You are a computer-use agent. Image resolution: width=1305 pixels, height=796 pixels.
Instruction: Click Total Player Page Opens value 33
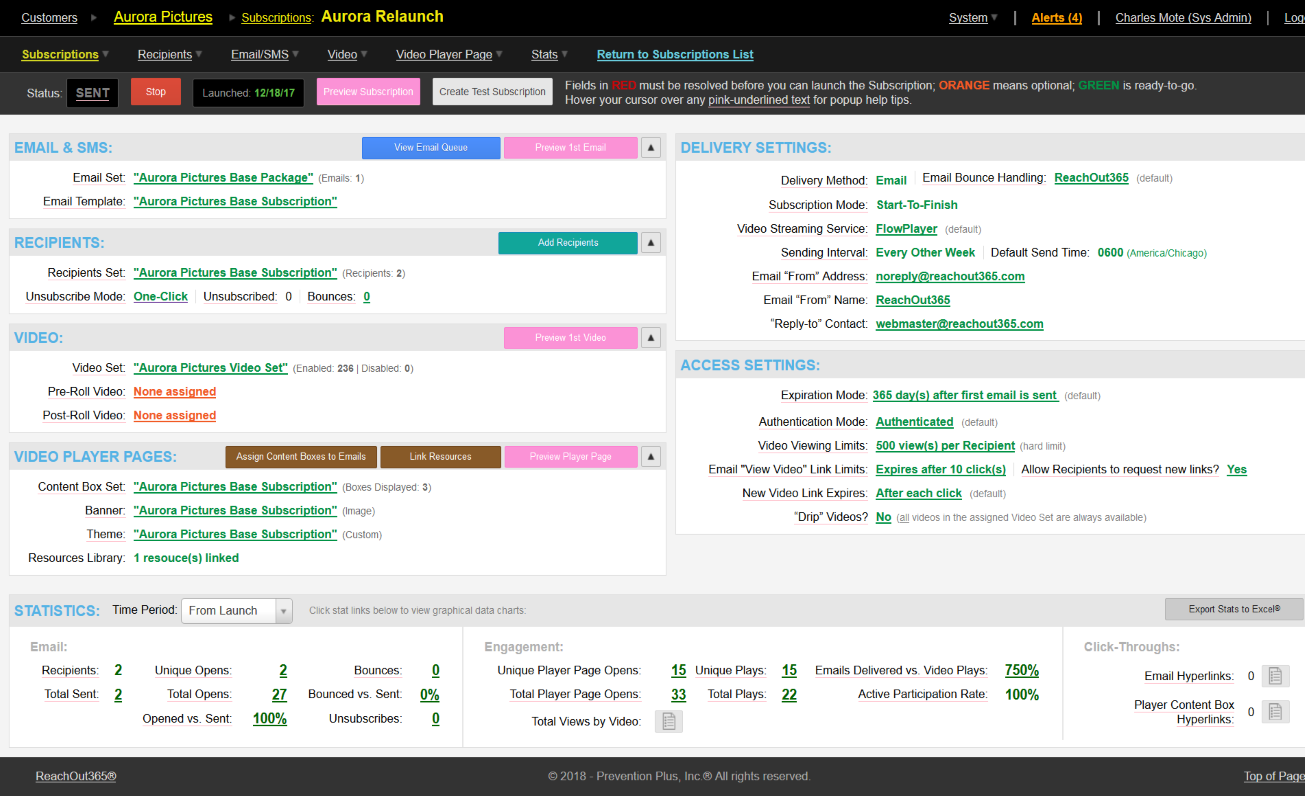coord(678,695)
